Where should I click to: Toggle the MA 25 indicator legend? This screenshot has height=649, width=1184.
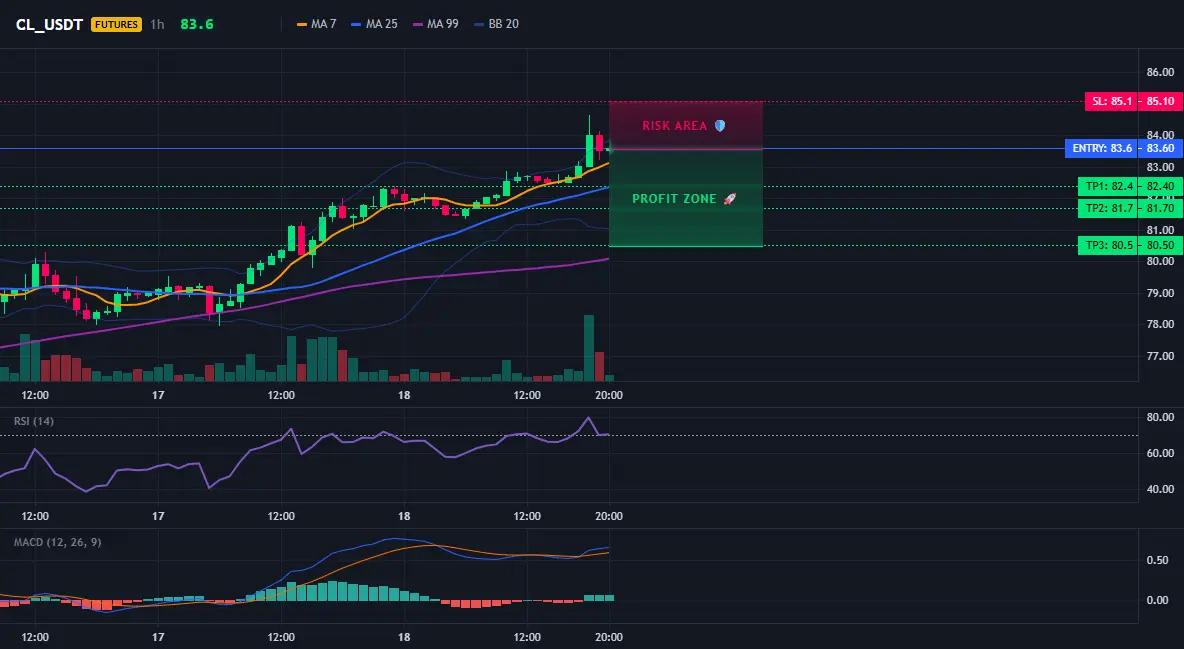[x=375, y=24]
